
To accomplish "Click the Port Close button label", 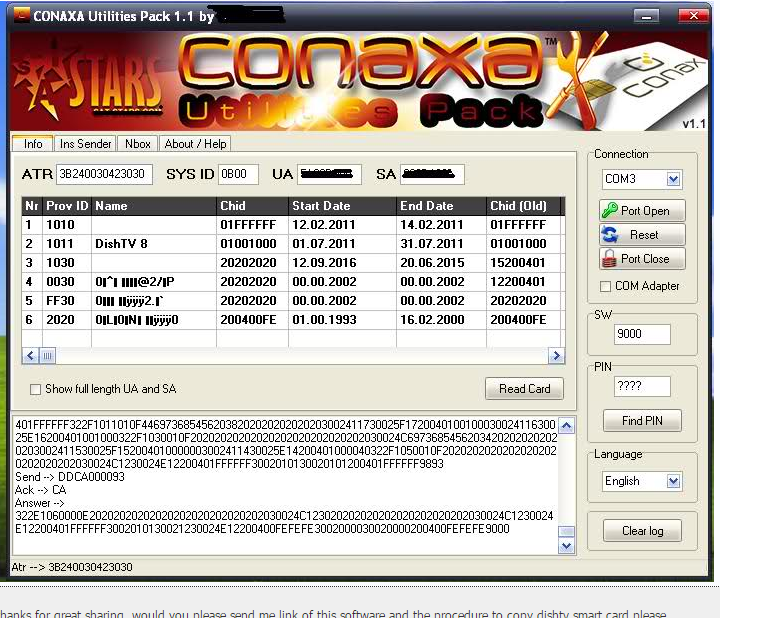I will (645, 259).
